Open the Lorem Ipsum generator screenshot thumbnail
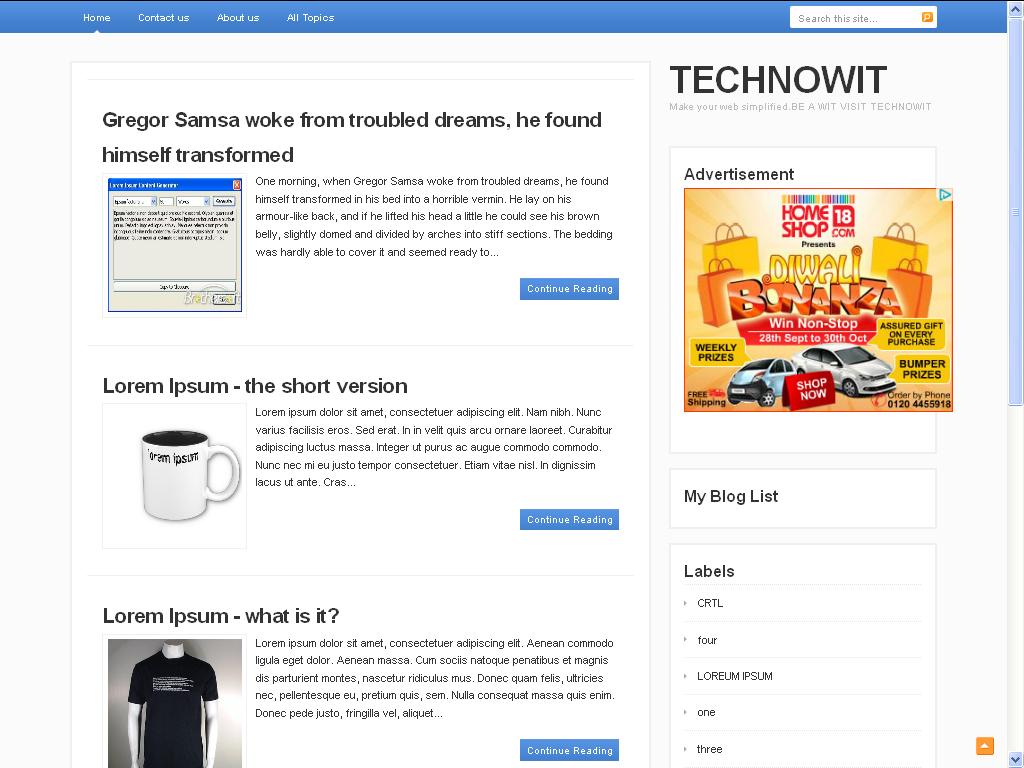 (174, 245)
